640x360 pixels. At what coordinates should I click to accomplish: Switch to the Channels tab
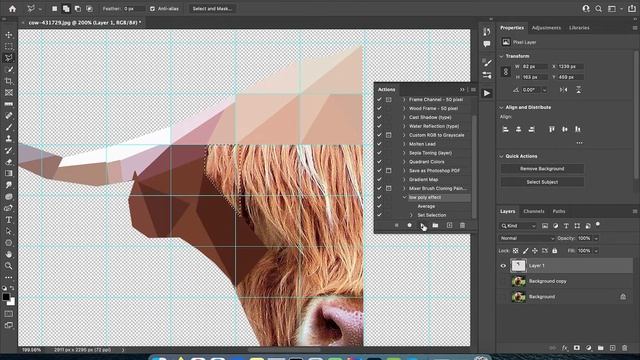(x=534, y=211)
